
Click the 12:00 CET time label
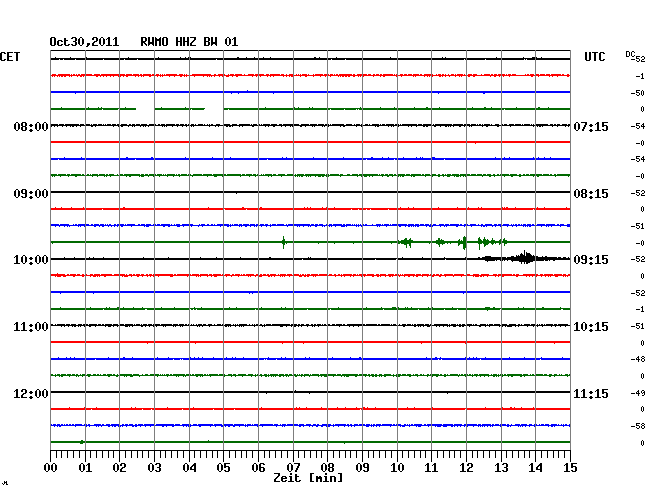[x=31, y=393]
